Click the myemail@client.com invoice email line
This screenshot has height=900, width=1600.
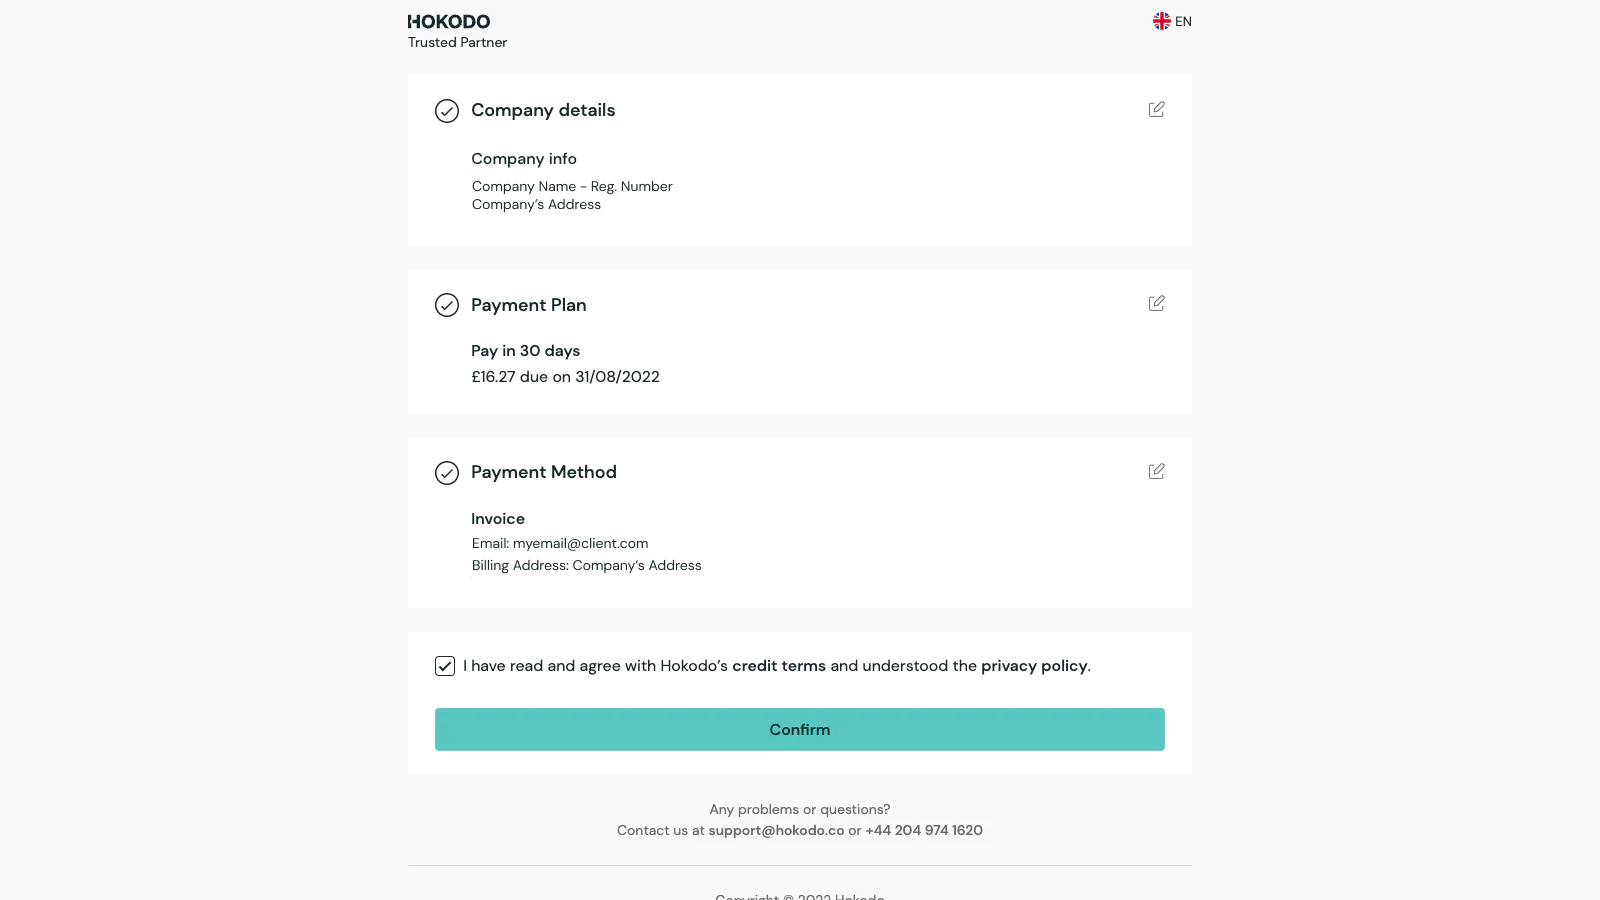pyautogui.click(x=560, y=544)
